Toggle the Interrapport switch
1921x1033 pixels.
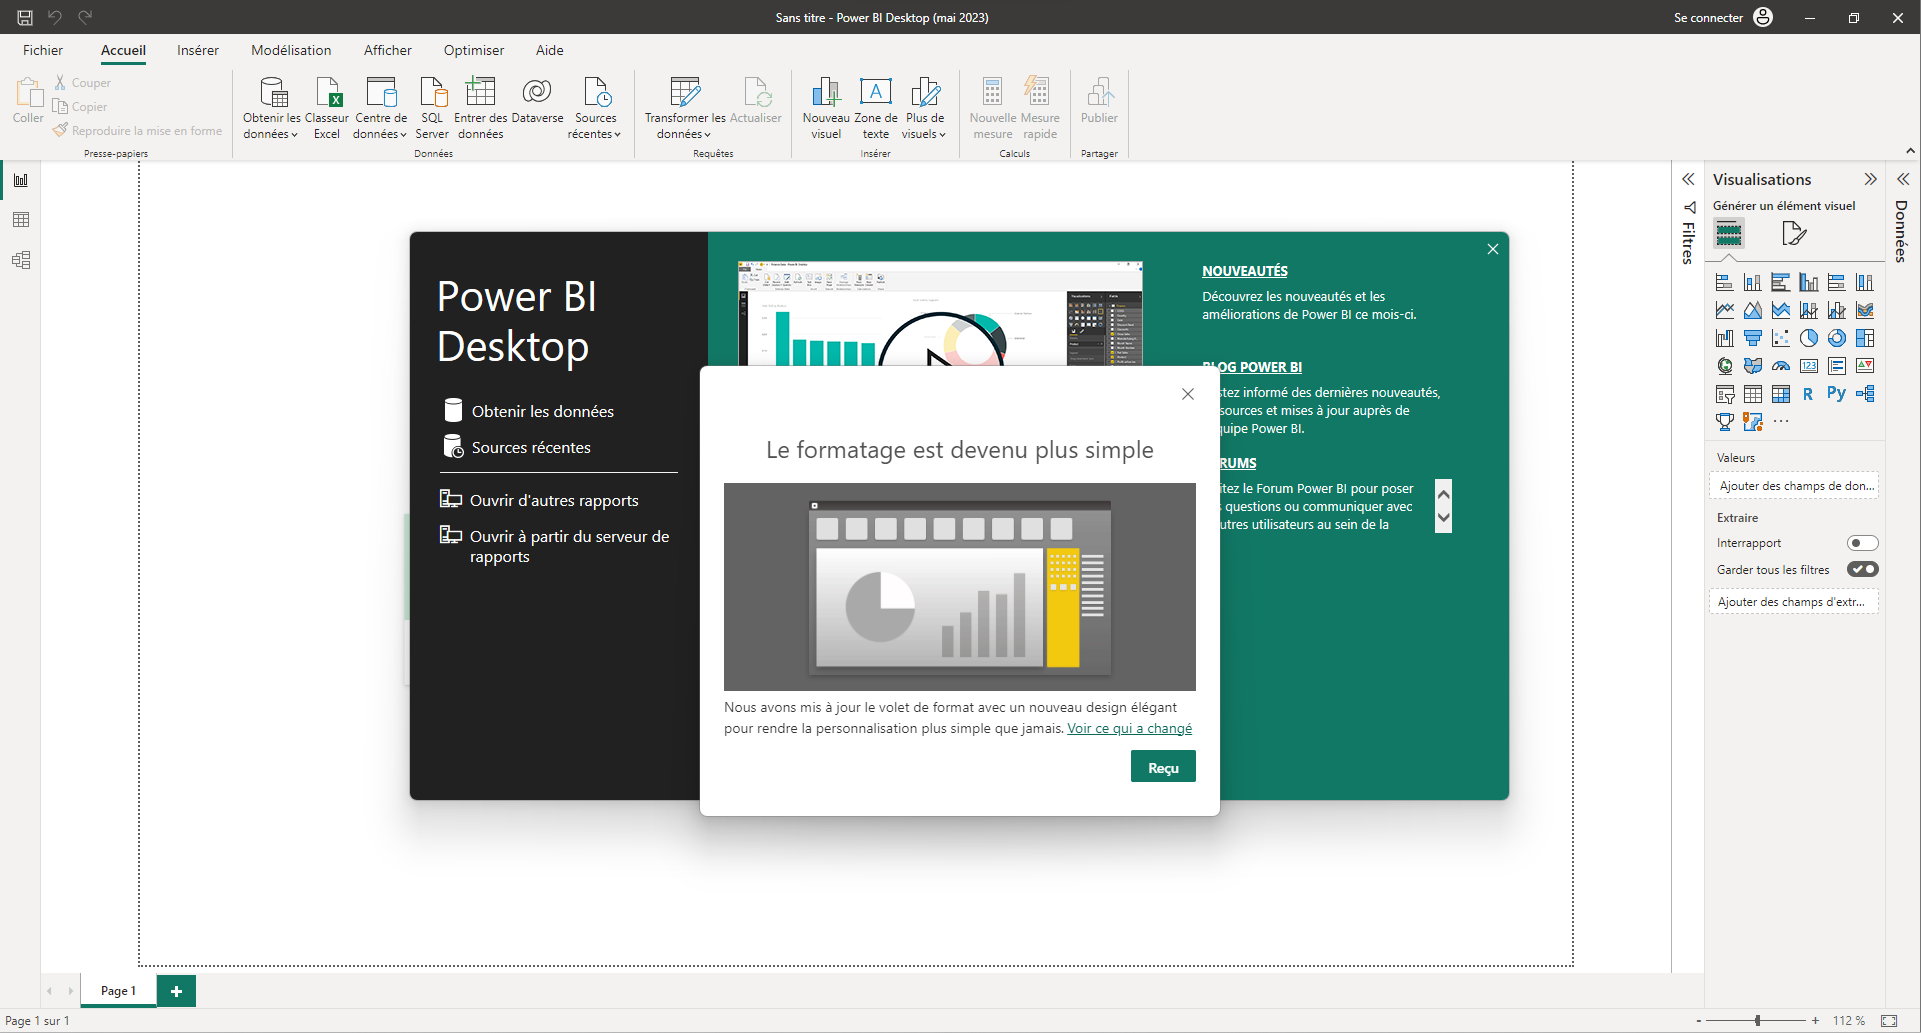coord(1862,543)
